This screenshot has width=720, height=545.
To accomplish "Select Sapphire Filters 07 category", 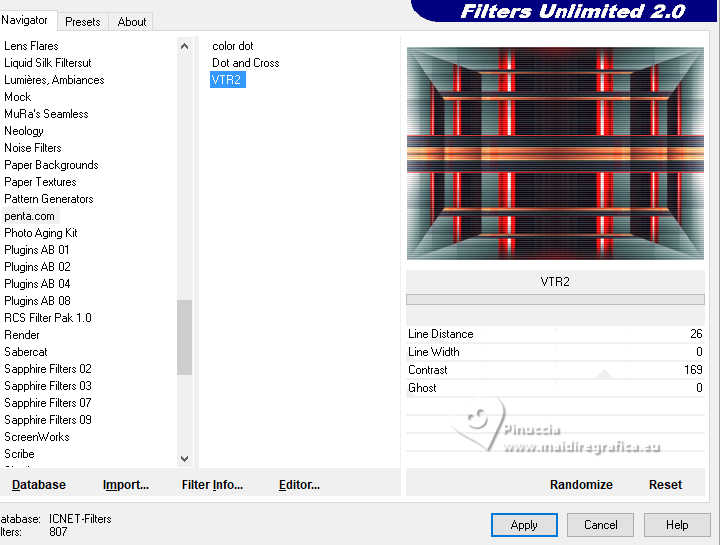I will (x=48, y=403).
